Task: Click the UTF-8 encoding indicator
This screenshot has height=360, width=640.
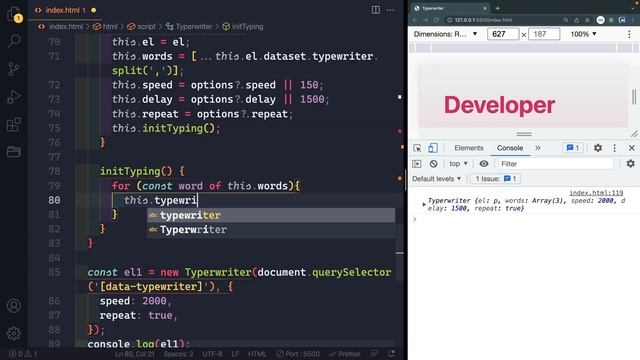Action: coord(212,354)
